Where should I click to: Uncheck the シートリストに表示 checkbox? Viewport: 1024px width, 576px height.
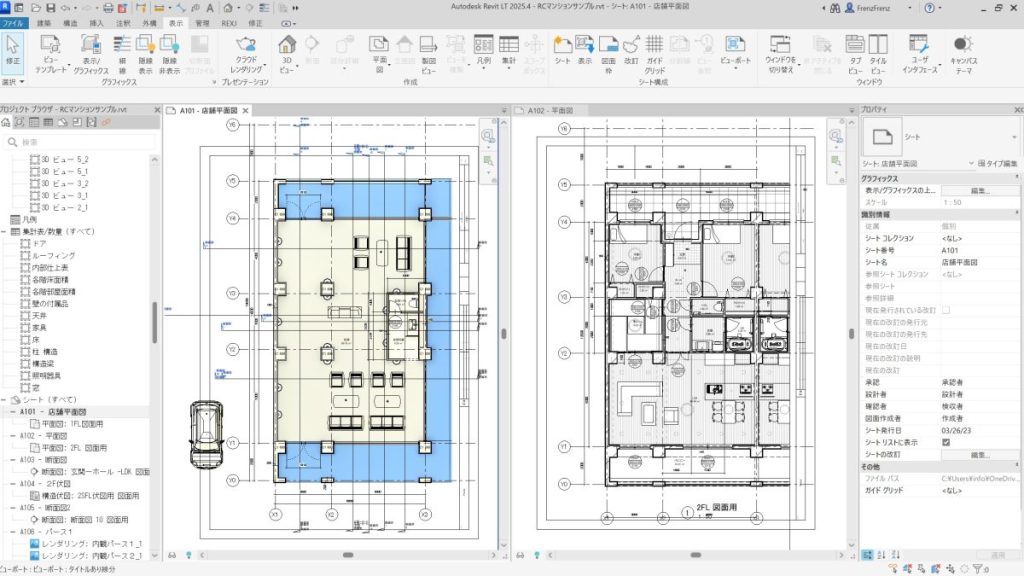(x=946, y=441)
